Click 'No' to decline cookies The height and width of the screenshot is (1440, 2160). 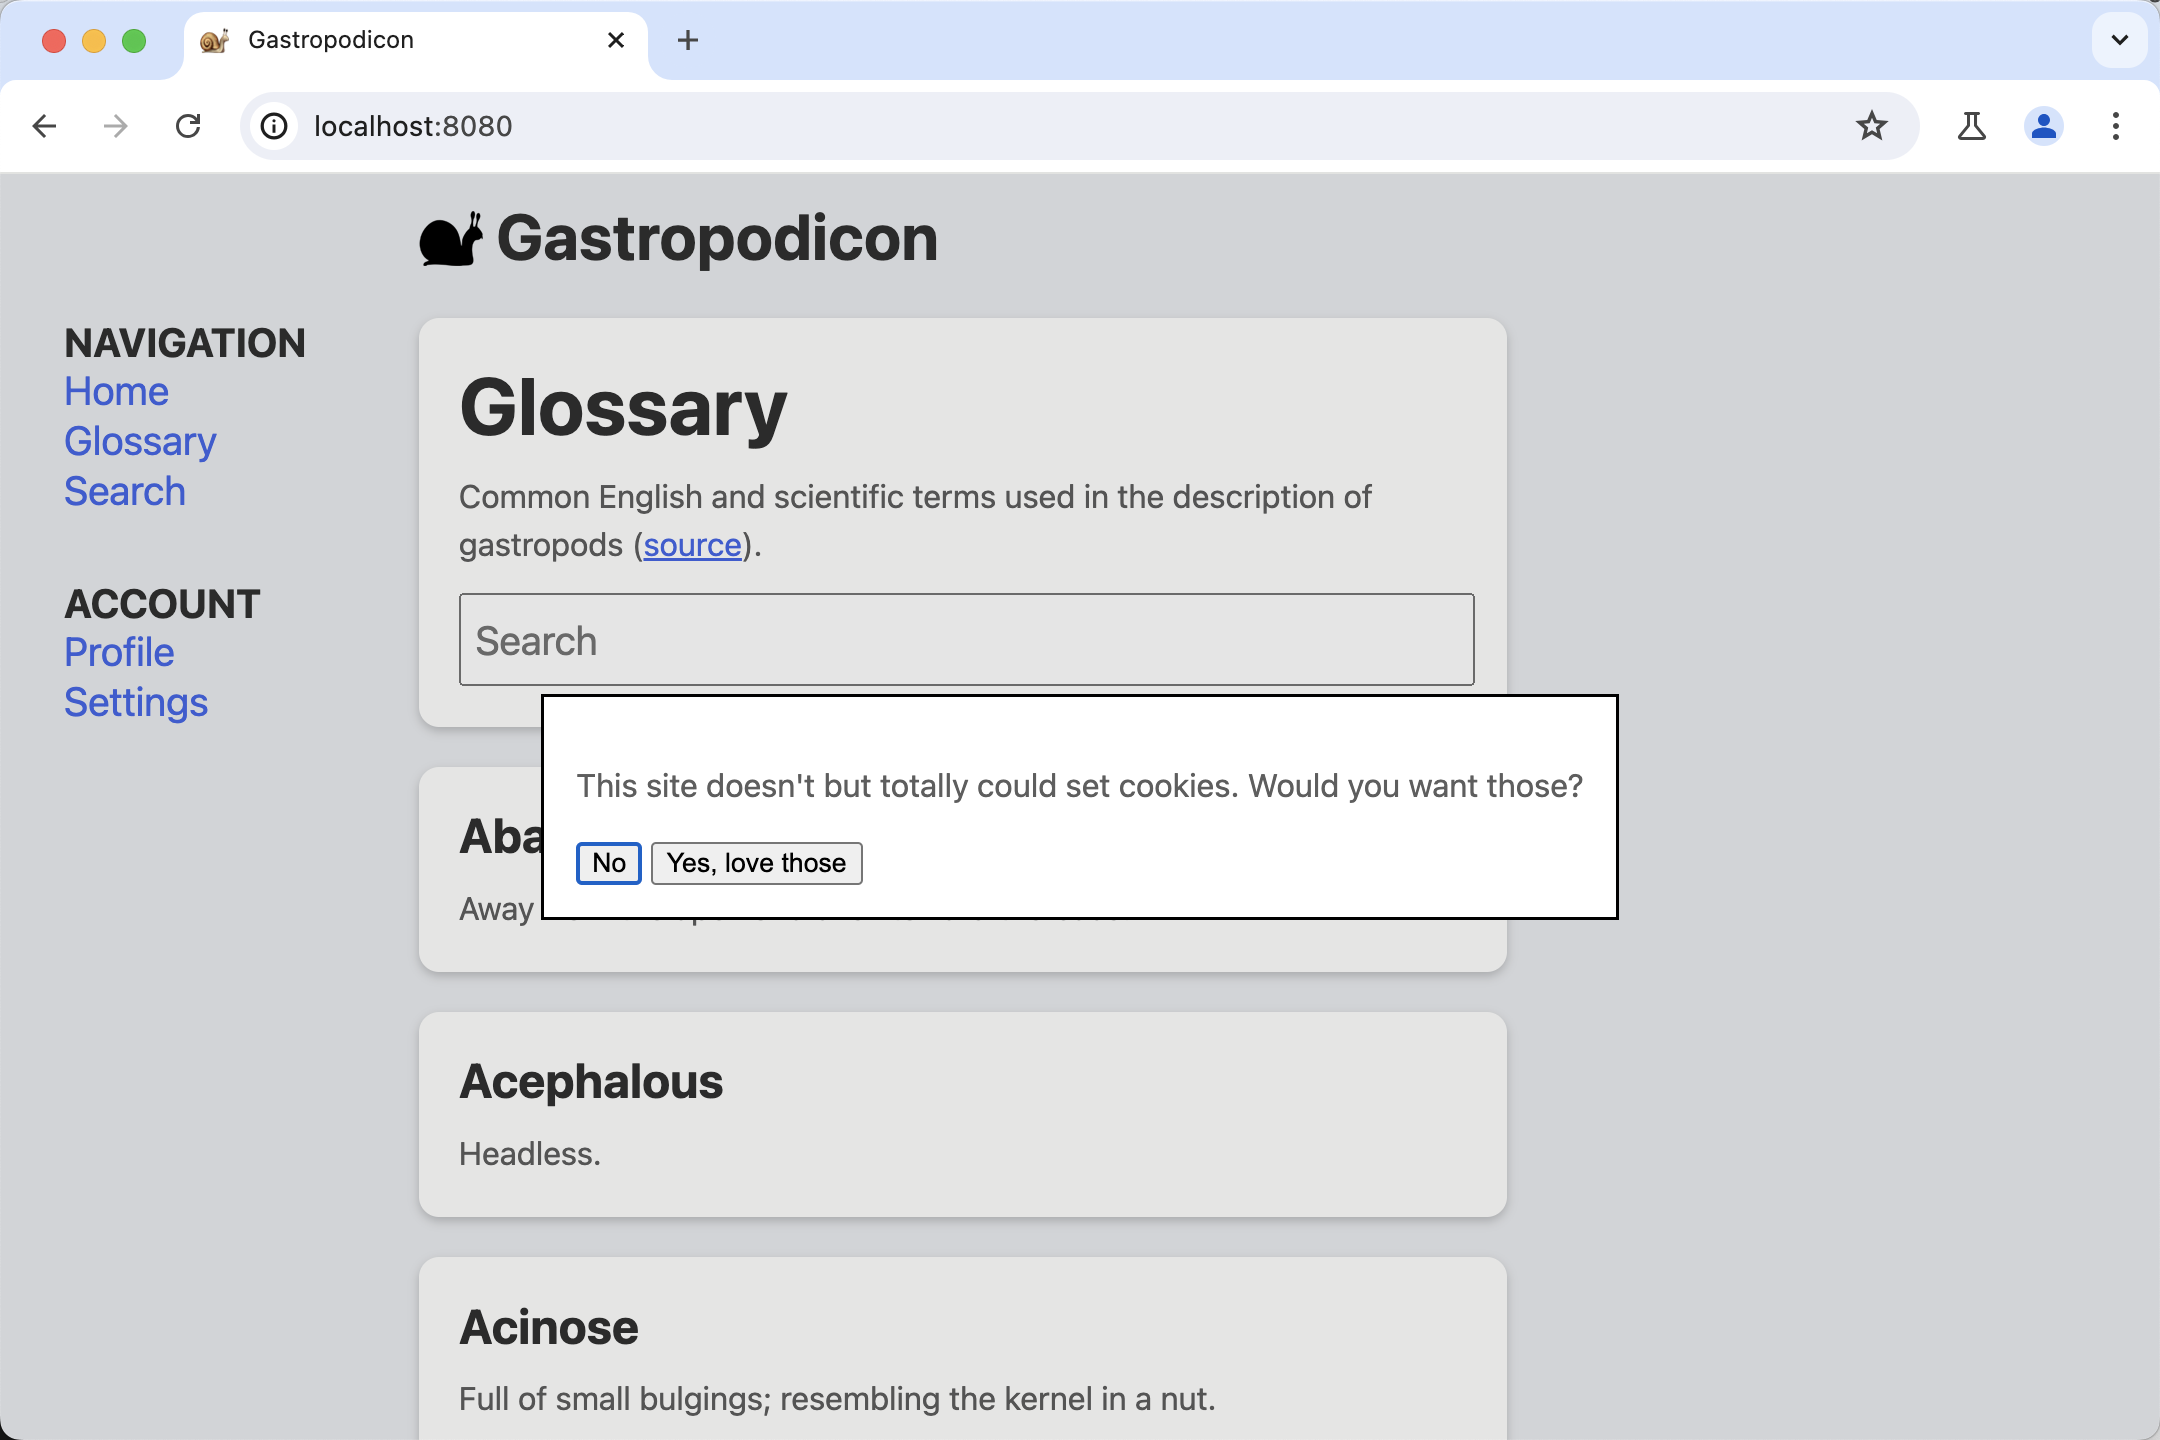click(609, 863)
